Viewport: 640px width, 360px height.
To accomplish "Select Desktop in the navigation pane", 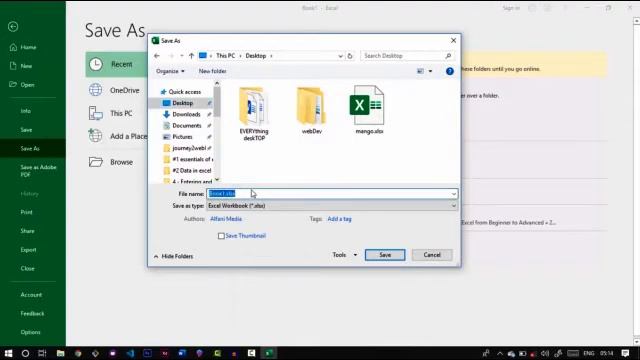I will pos(182,103).
